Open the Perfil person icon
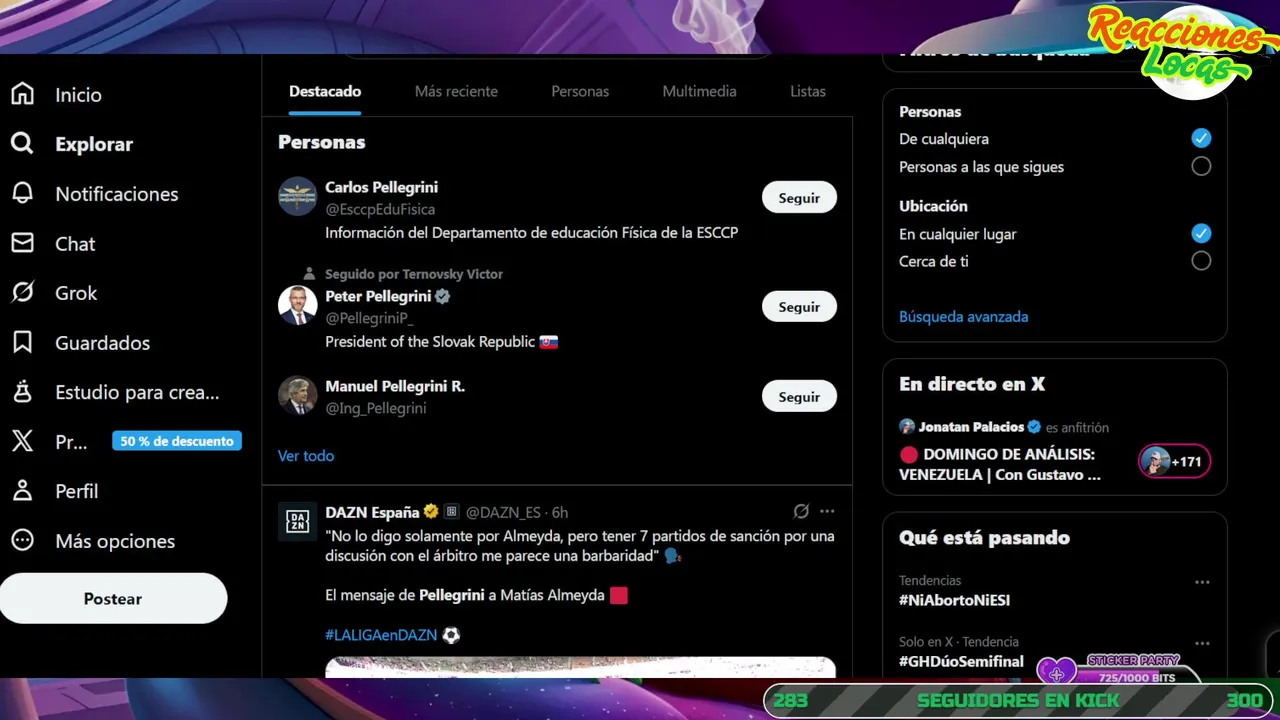 (22, 491)
